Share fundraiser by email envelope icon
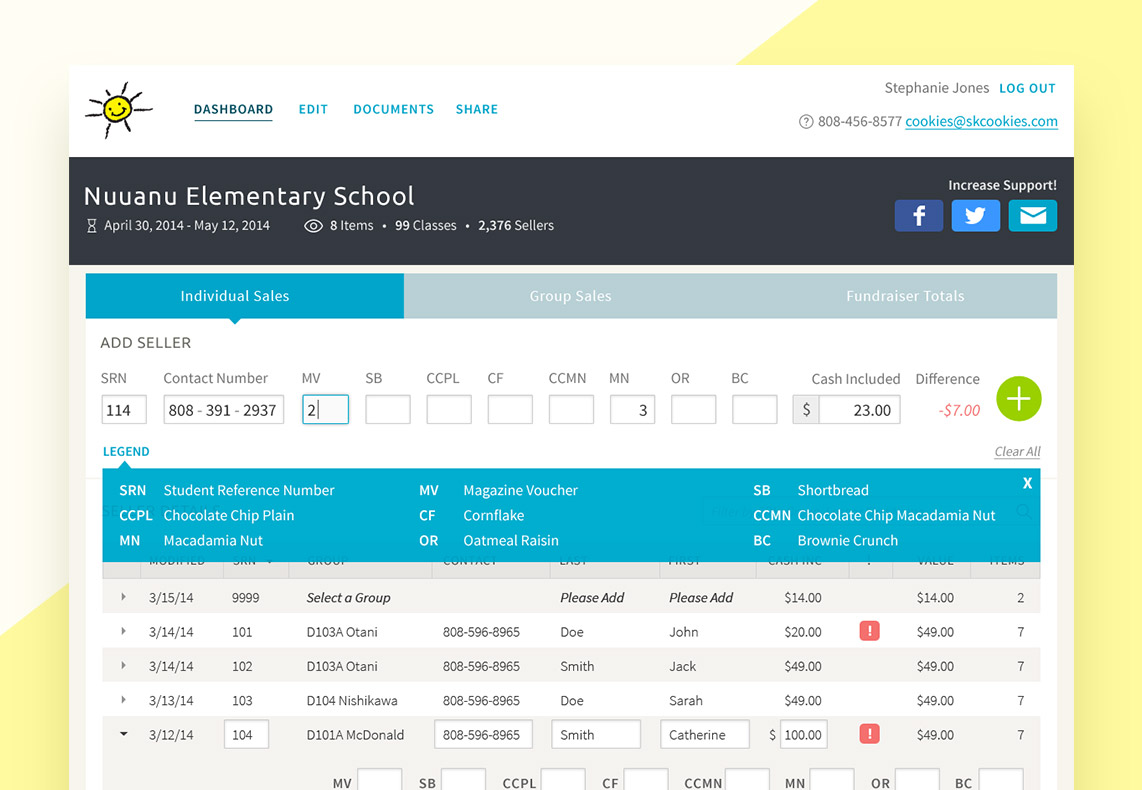This screenshot has width=1142, height=790. pyautogui.click(x=1033, y=216)
